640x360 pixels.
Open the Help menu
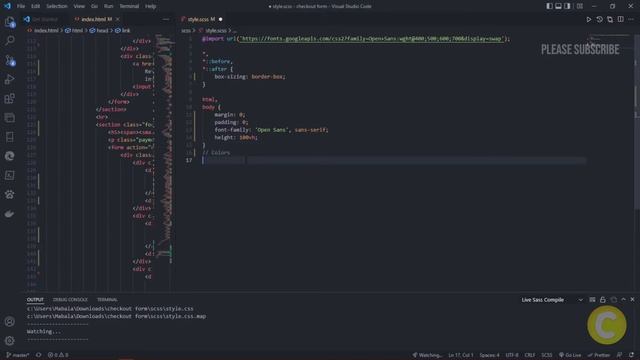click(x=151, y=6)
